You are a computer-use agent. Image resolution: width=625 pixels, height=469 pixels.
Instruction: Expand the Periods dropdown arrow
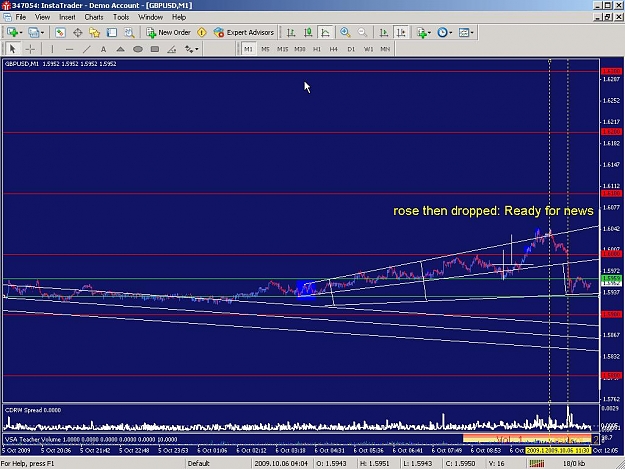pos(450,33)
